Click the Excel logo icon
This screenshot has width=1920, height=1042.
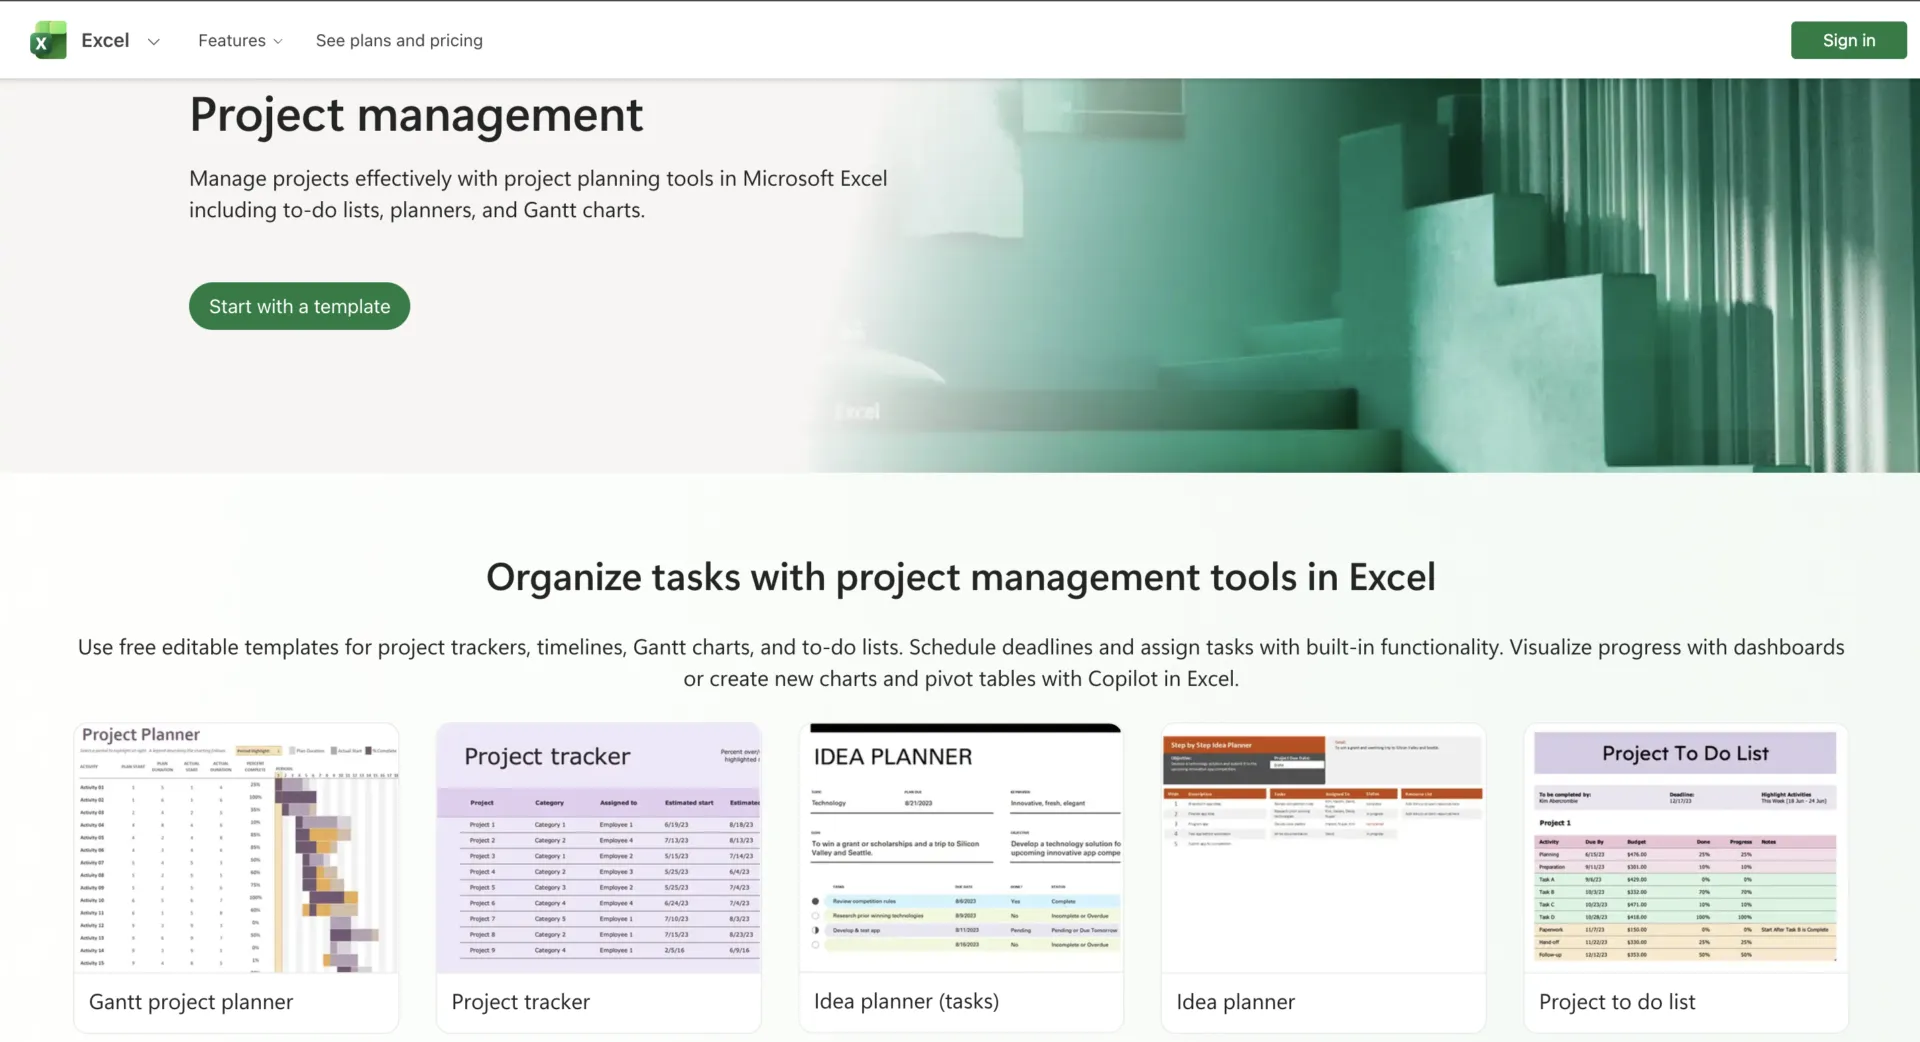(x=48, y=40)
